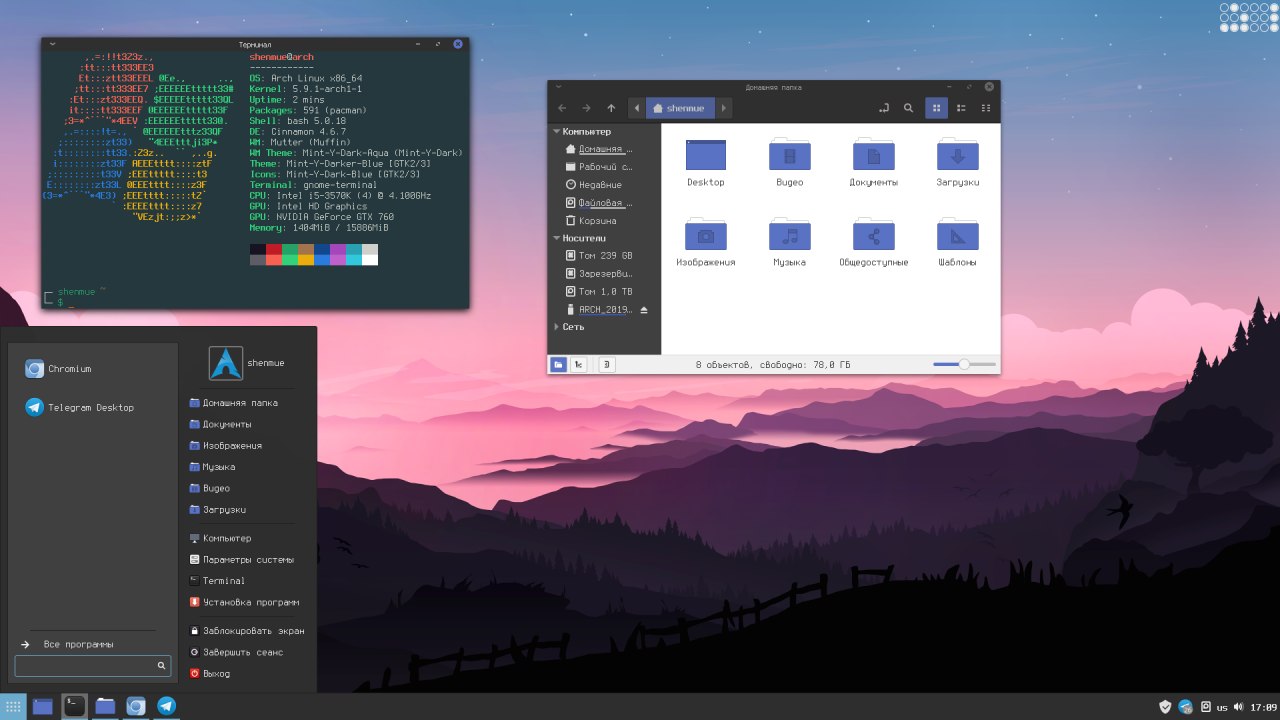Screen dimensions: 1280x720
Task: Open Документы from the start menu
Action: click(x=220, y=424)
